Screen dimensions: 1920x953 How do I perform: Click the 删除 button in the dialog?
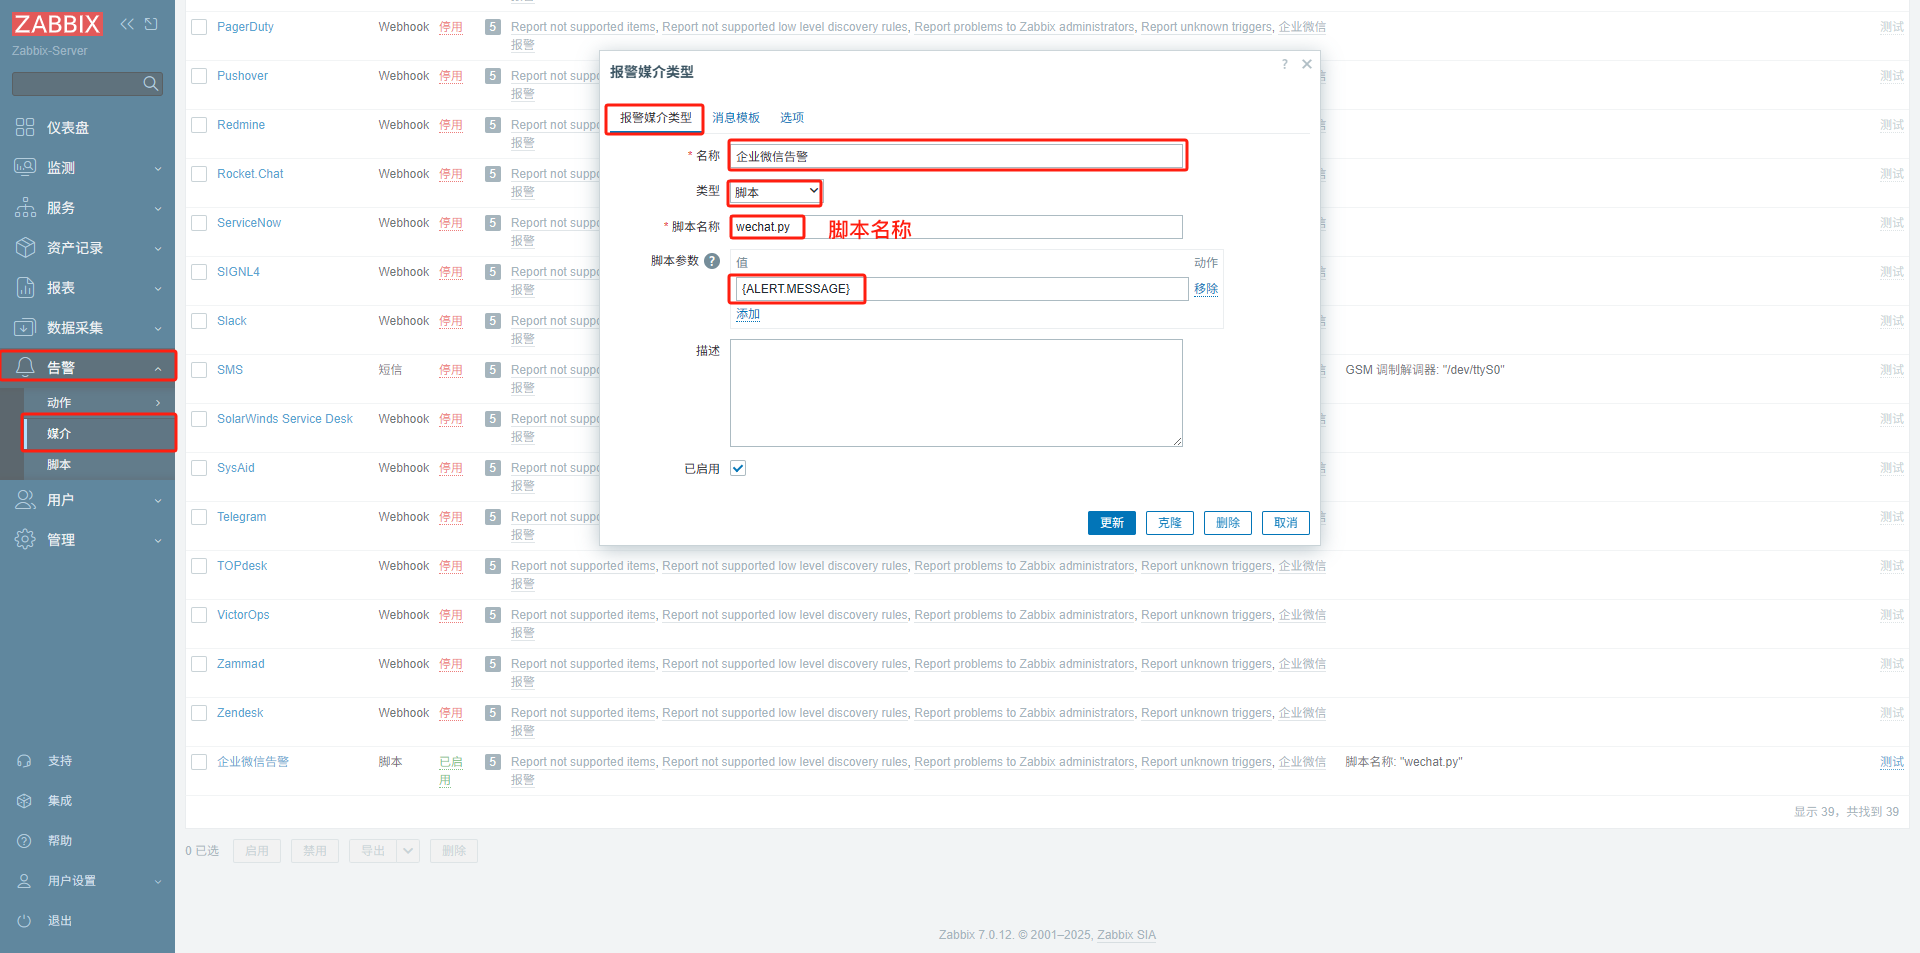[x=1228, y=523]
